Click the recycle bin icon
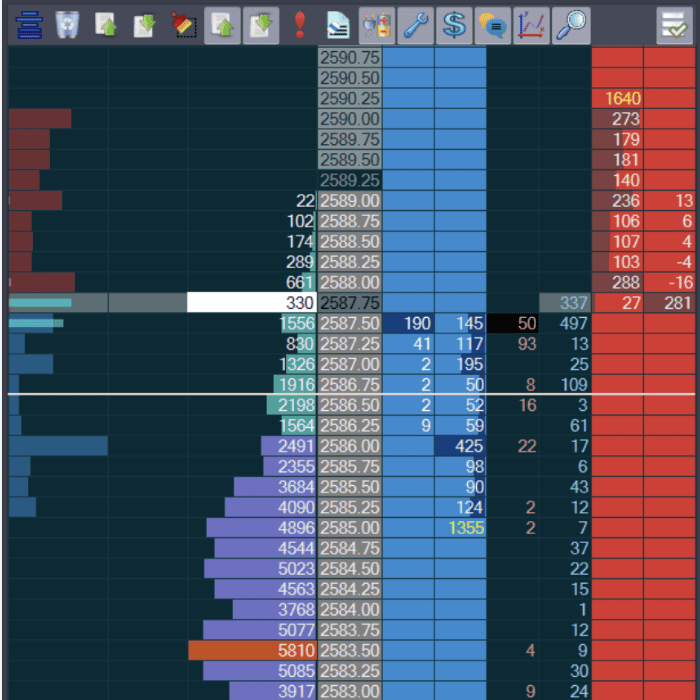Image resolution: width=700 pixels, height=700 pixels. pyautogui.click(x=66, y=25)
